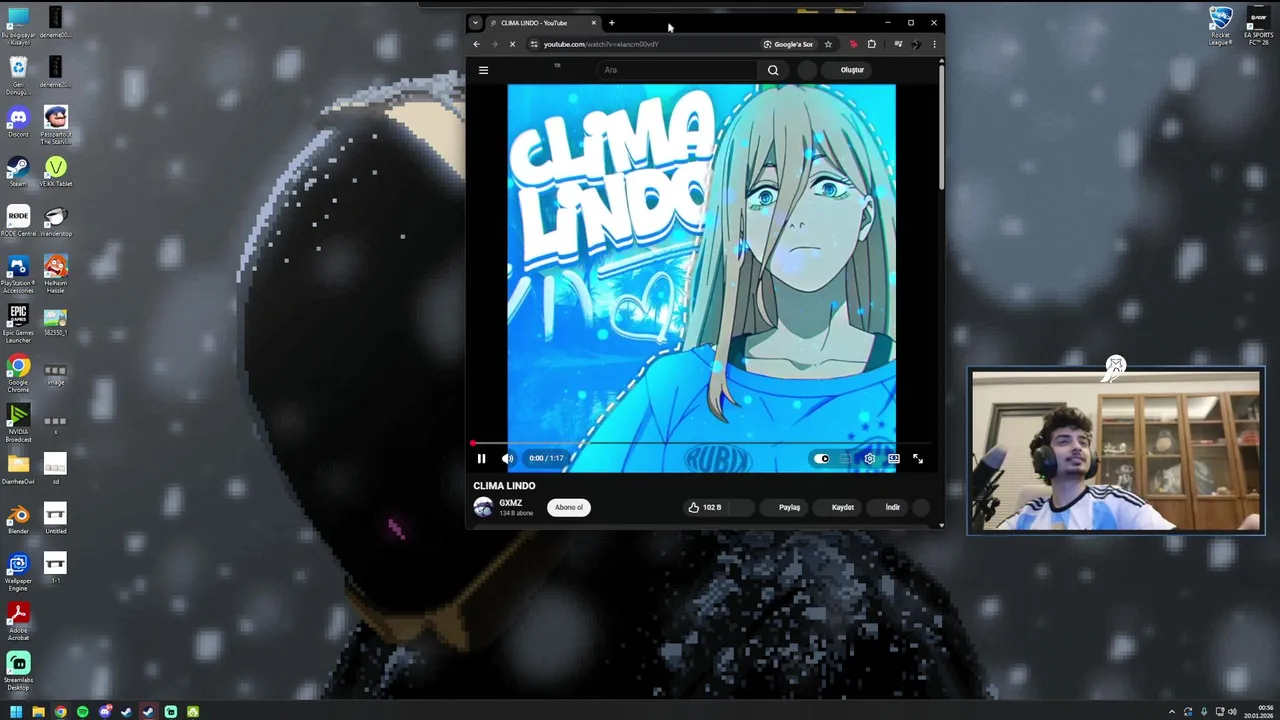Go back to previous page in Chrome
This screenshot has height=720, width=1280.
pyautogui.click(x=476, y=44)
